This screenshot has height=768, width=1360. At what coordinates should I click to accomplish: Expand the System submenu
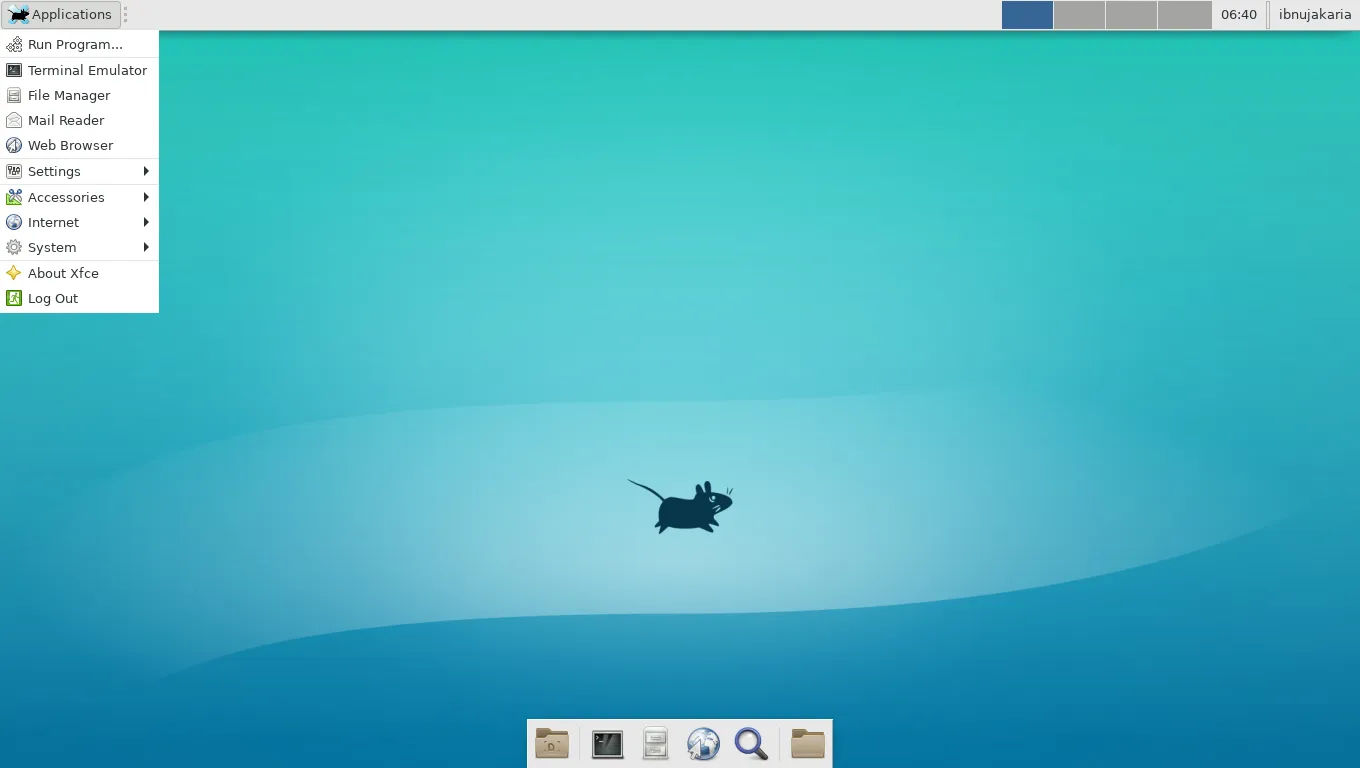point(79,247)
